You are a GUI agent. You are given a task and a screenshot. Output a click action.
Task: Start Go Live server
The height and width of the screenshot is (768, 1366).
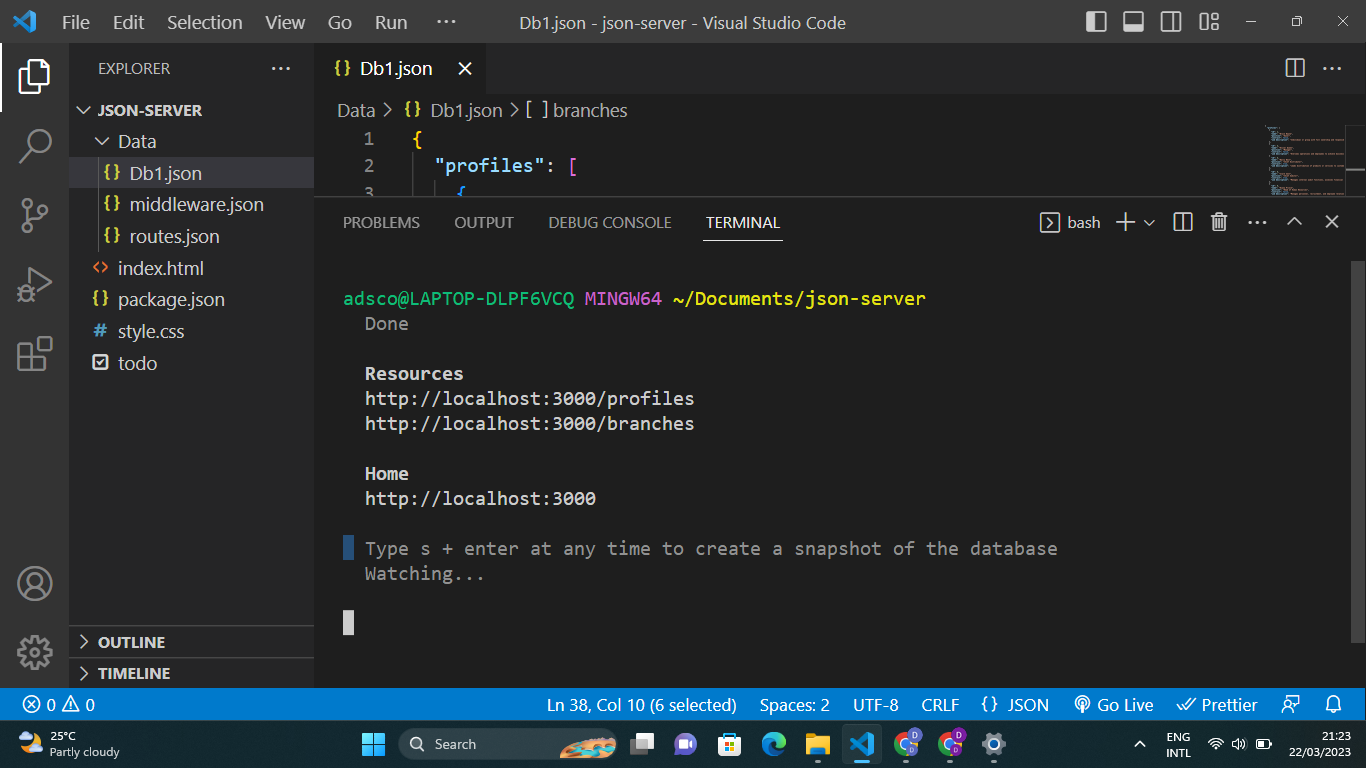click(x=1113, y=705)
